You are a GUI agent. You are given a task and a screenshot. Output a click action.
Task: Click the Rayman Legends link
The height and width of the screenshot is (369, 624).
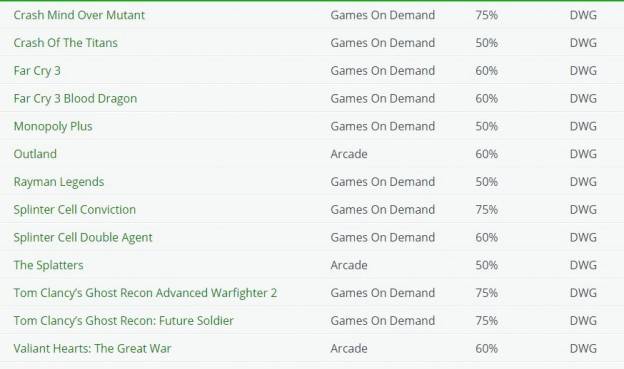coord(59,182)
